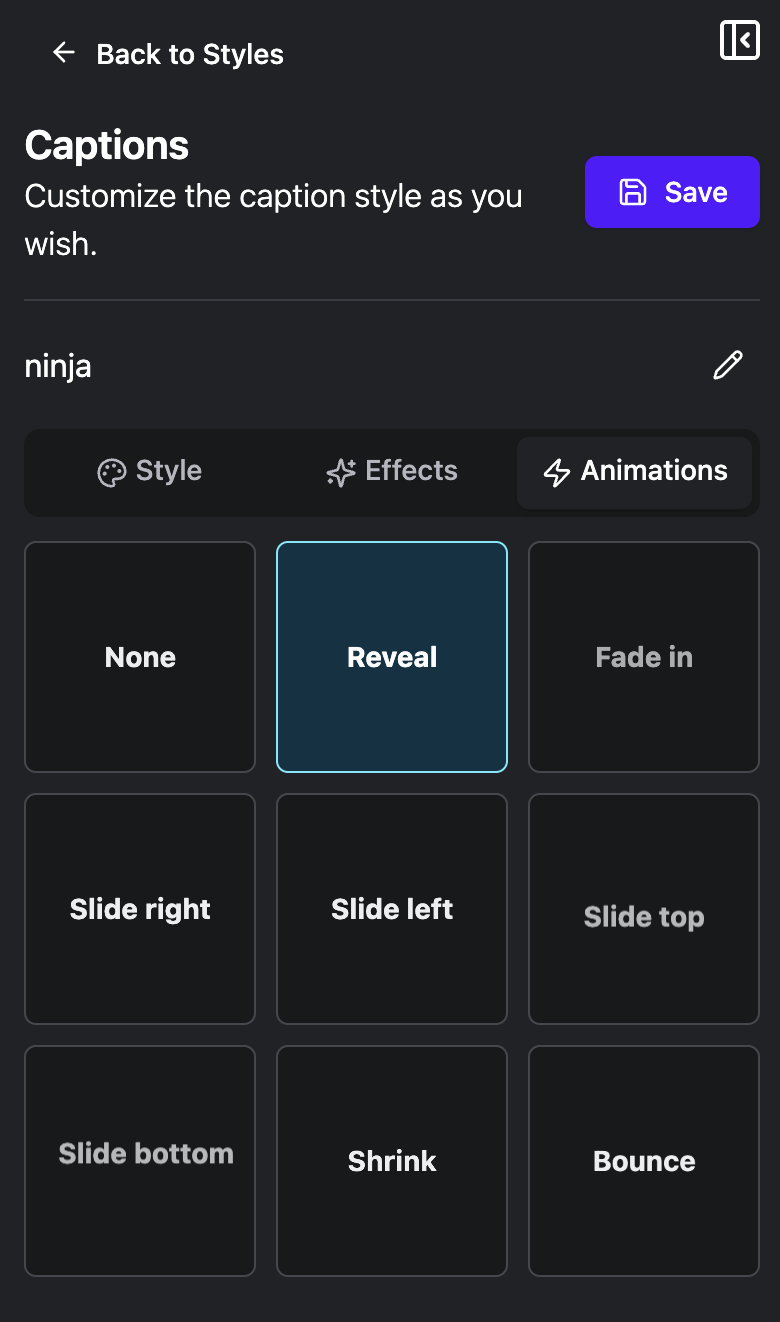Click the lightning bolt Animations icon

(557, 472)
